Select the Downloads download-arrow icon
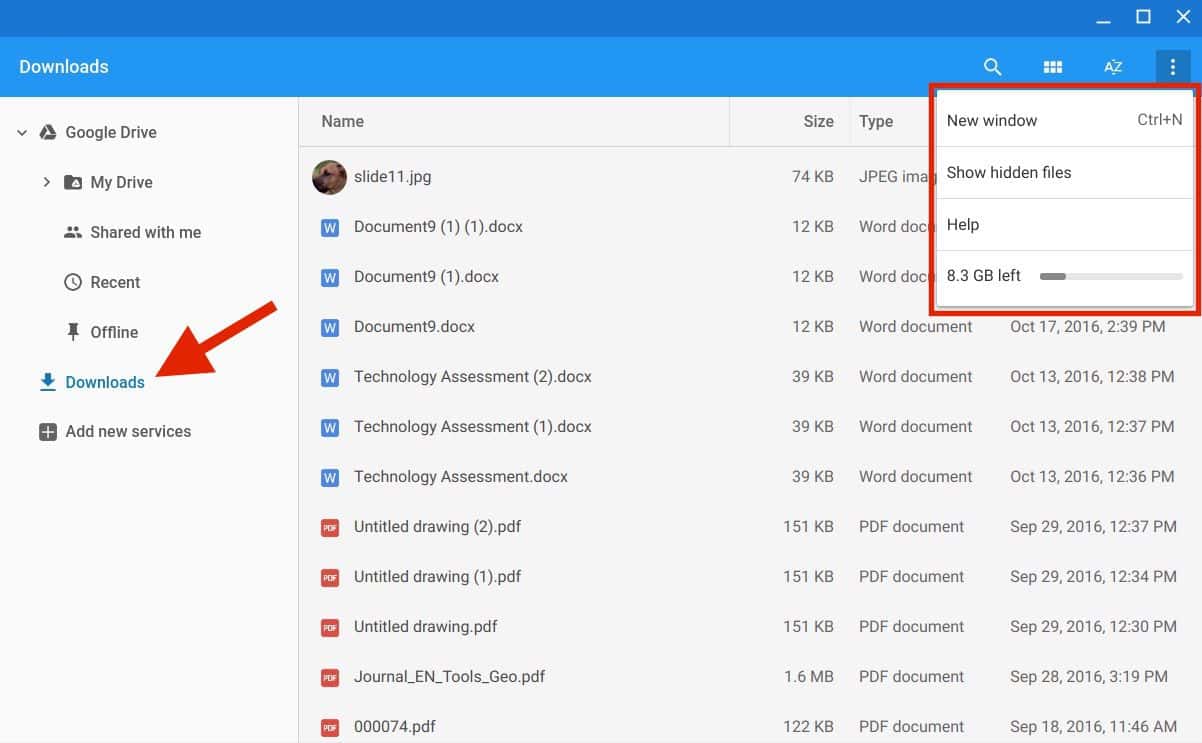This screenshot has width=1202, height=743. (x=46, y=382)
